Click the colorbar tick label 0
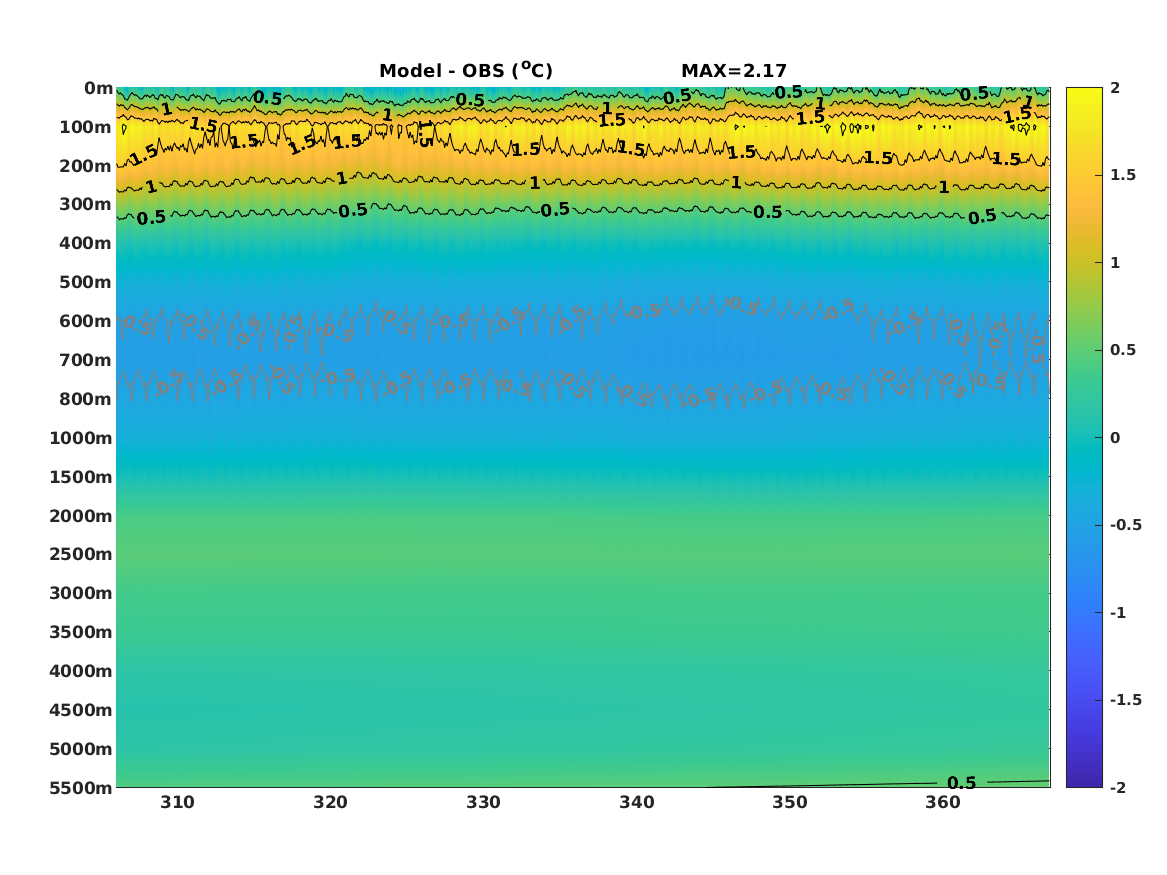 point(1115,438)
